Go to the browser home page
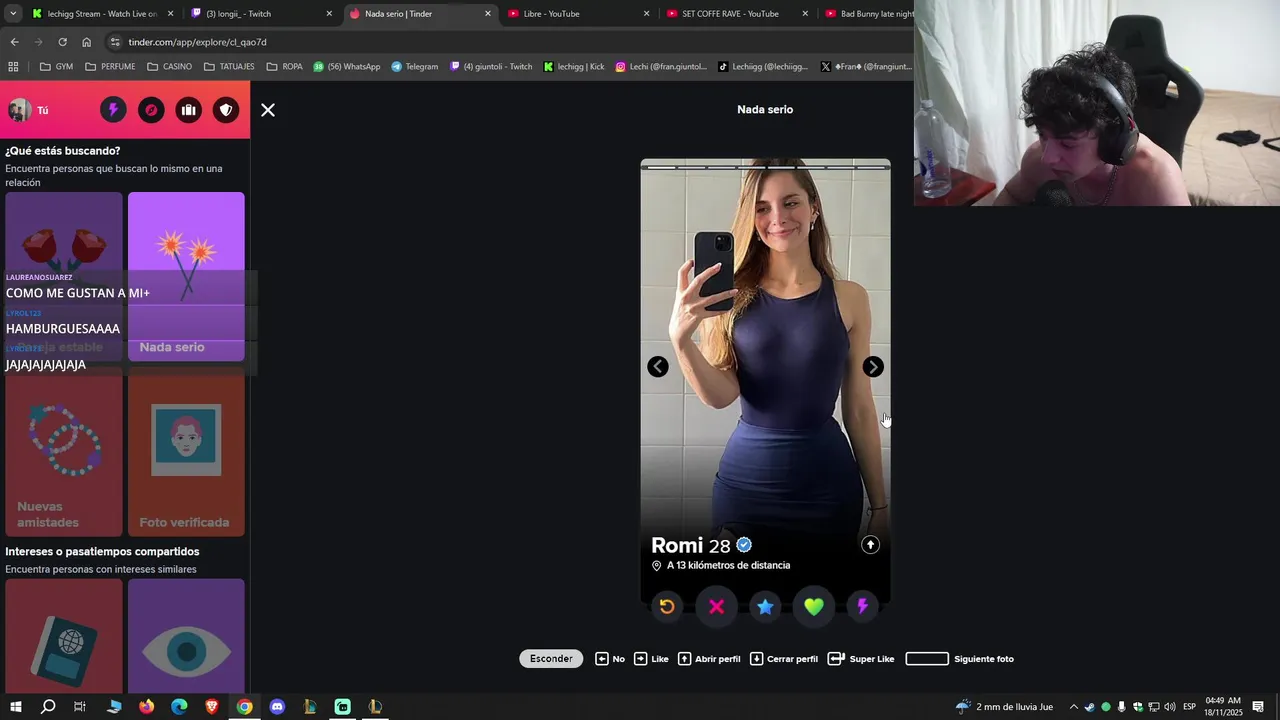This screenshot has height=720, width=1280. [x=87, y=42]
